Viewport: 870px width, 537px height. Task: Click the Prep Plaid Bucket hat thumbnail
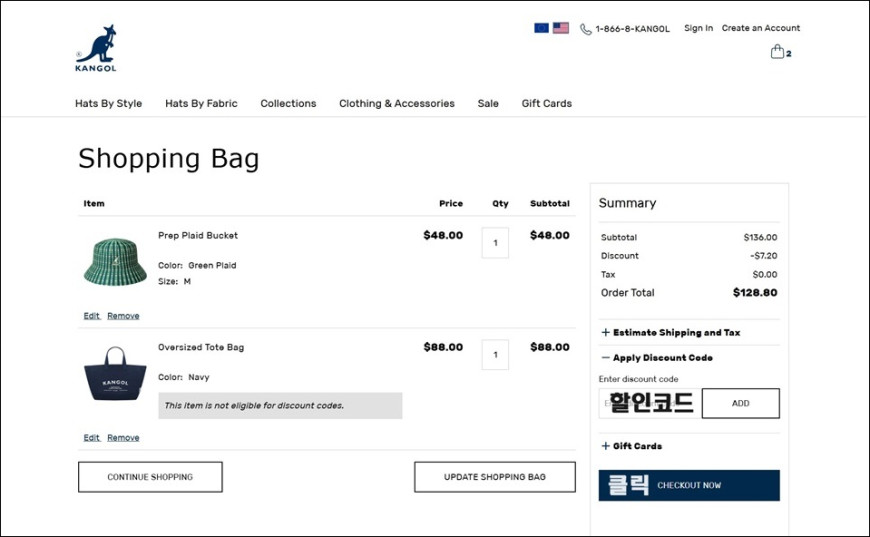[x=115, y=261]
